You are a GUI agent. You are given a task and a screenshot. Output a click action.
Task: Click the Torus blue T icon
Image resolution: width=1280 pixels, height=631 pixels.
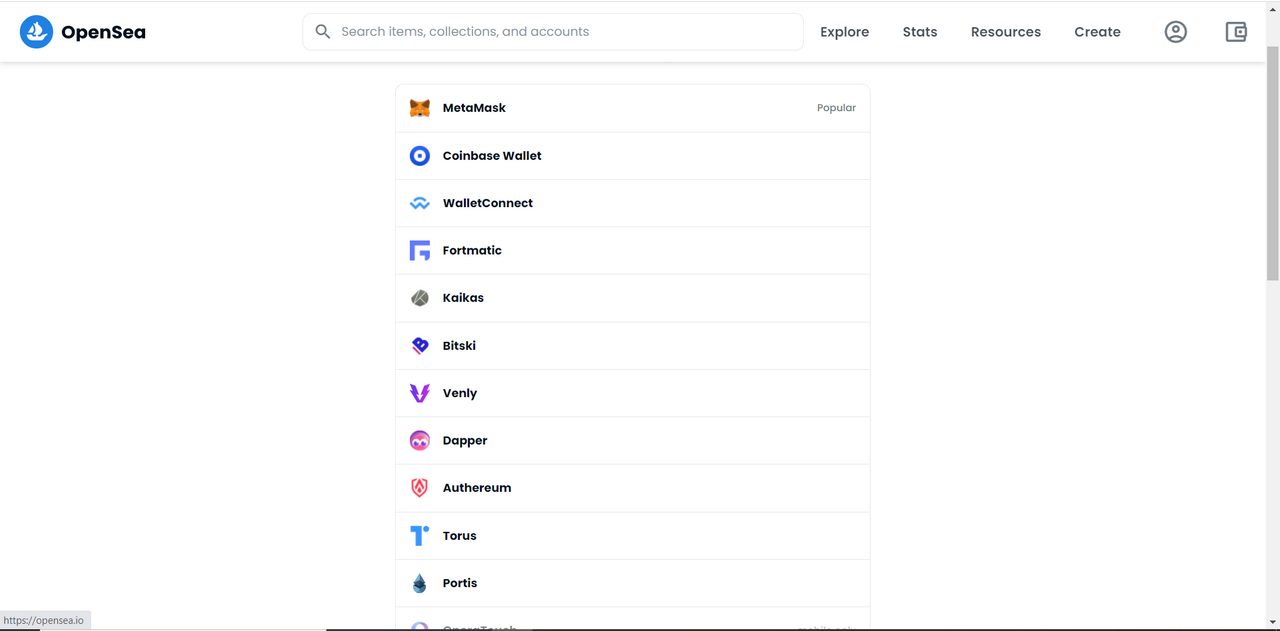pyautogui.click(x=420, y=536)
